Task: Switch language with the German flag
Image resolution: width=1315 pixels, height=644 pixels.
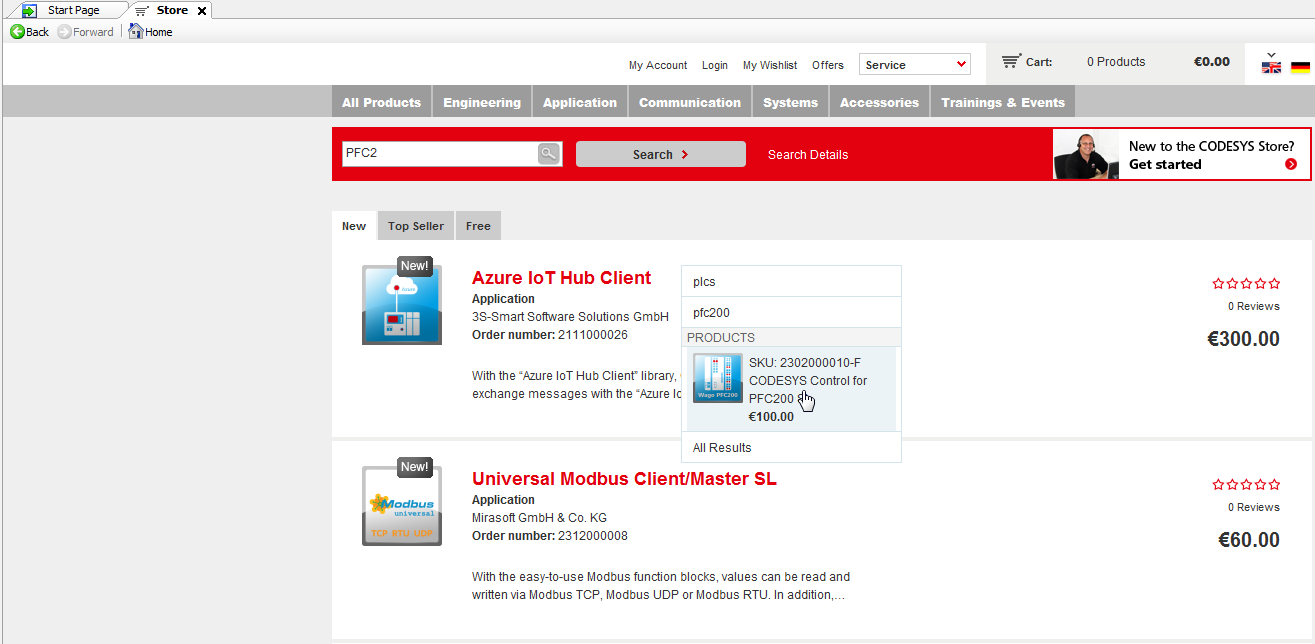Action: 1300,68
